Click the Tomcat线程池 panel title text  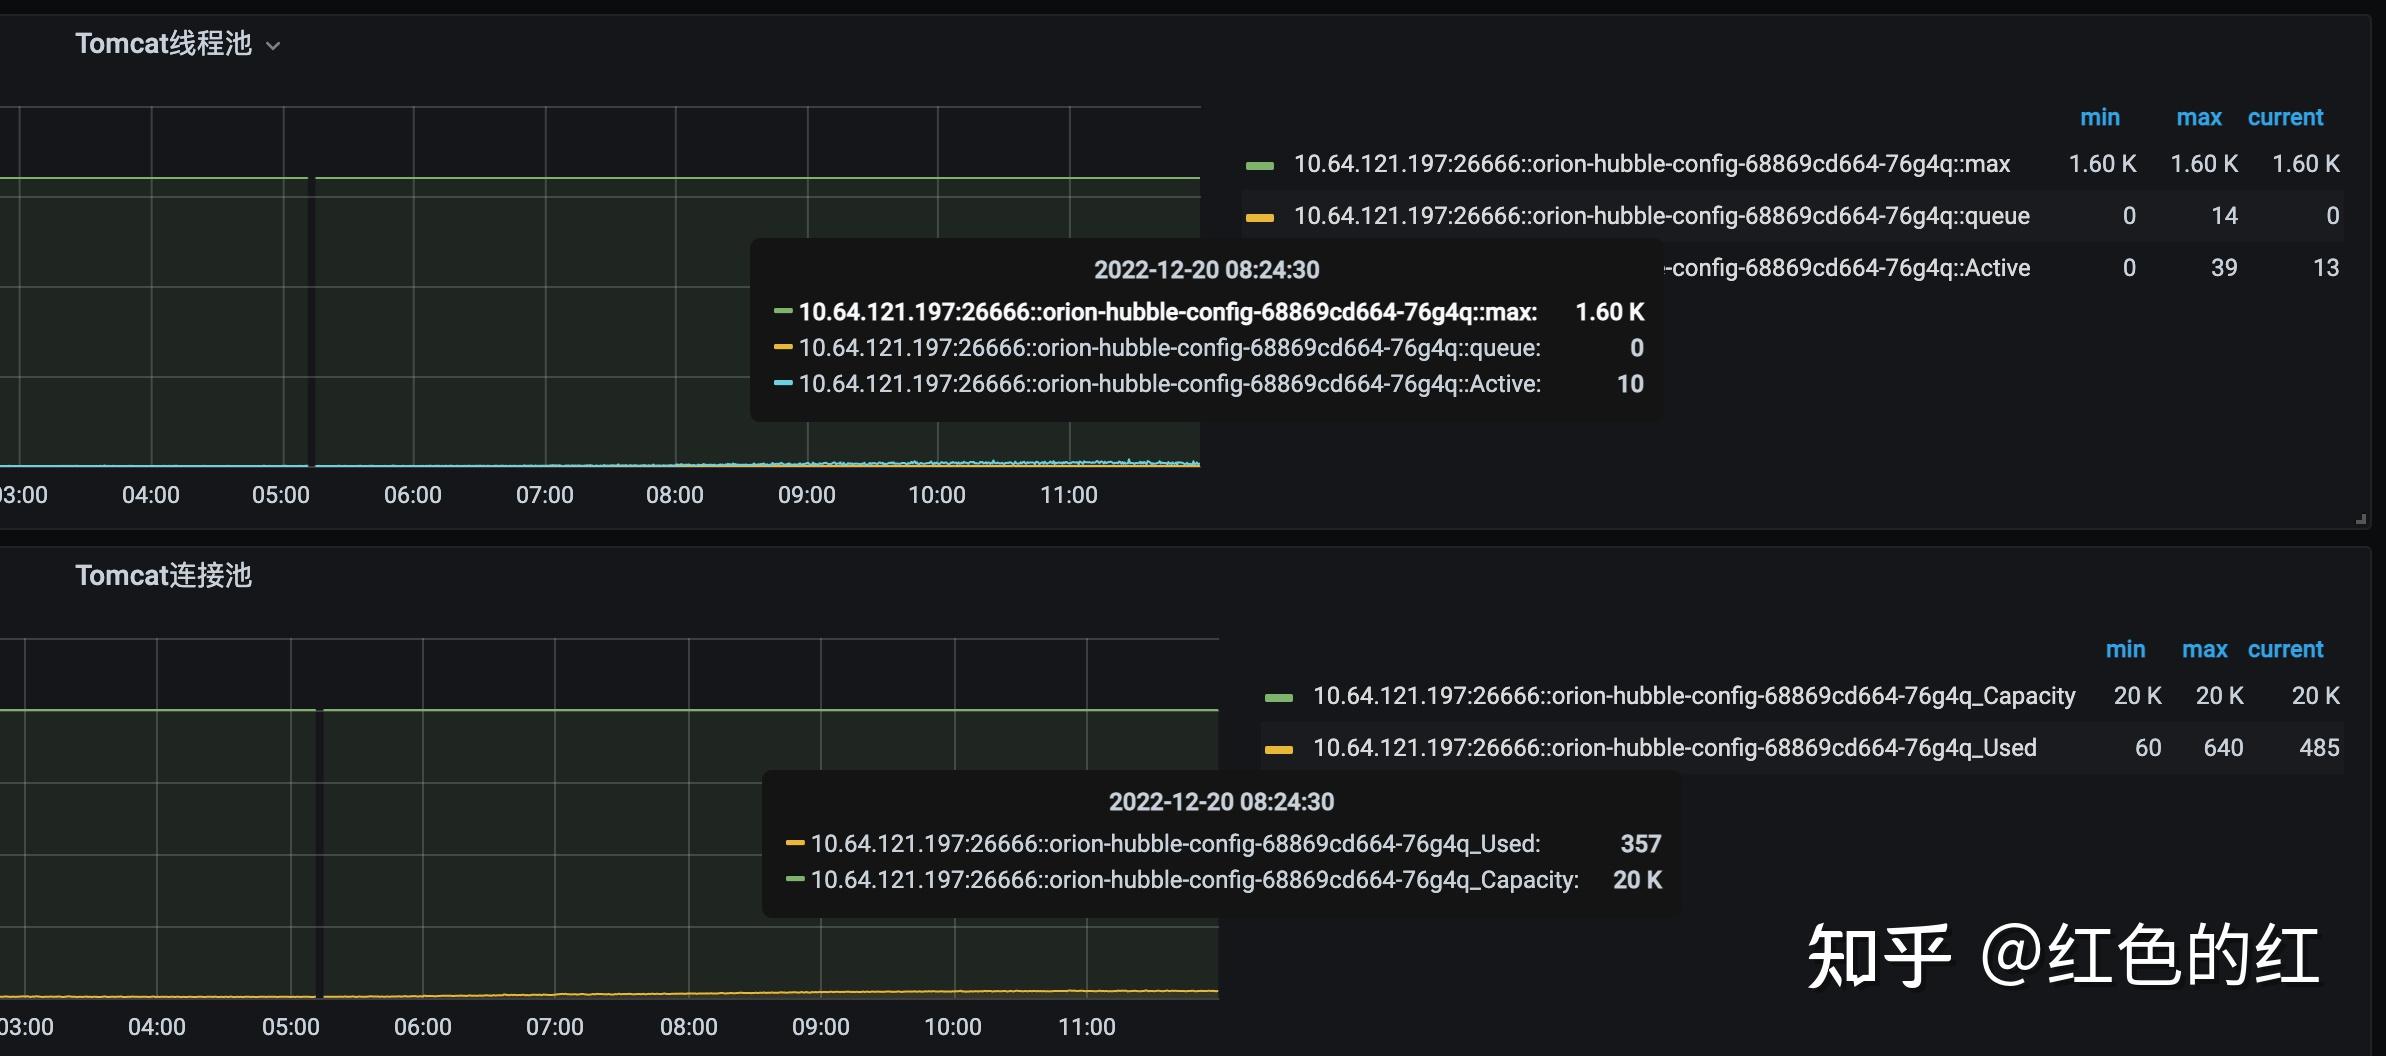tap(163, 44)
